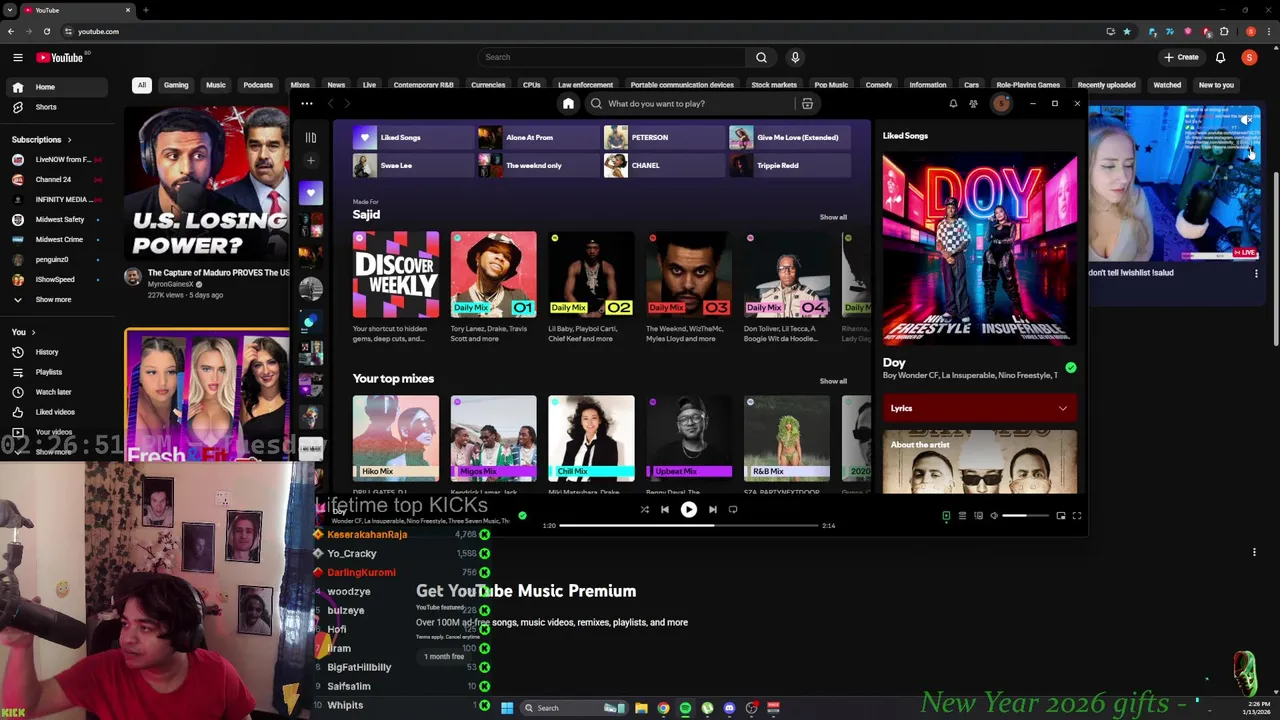
Task: Bookmark this page with the star icon
Action: coord(1127,31)
